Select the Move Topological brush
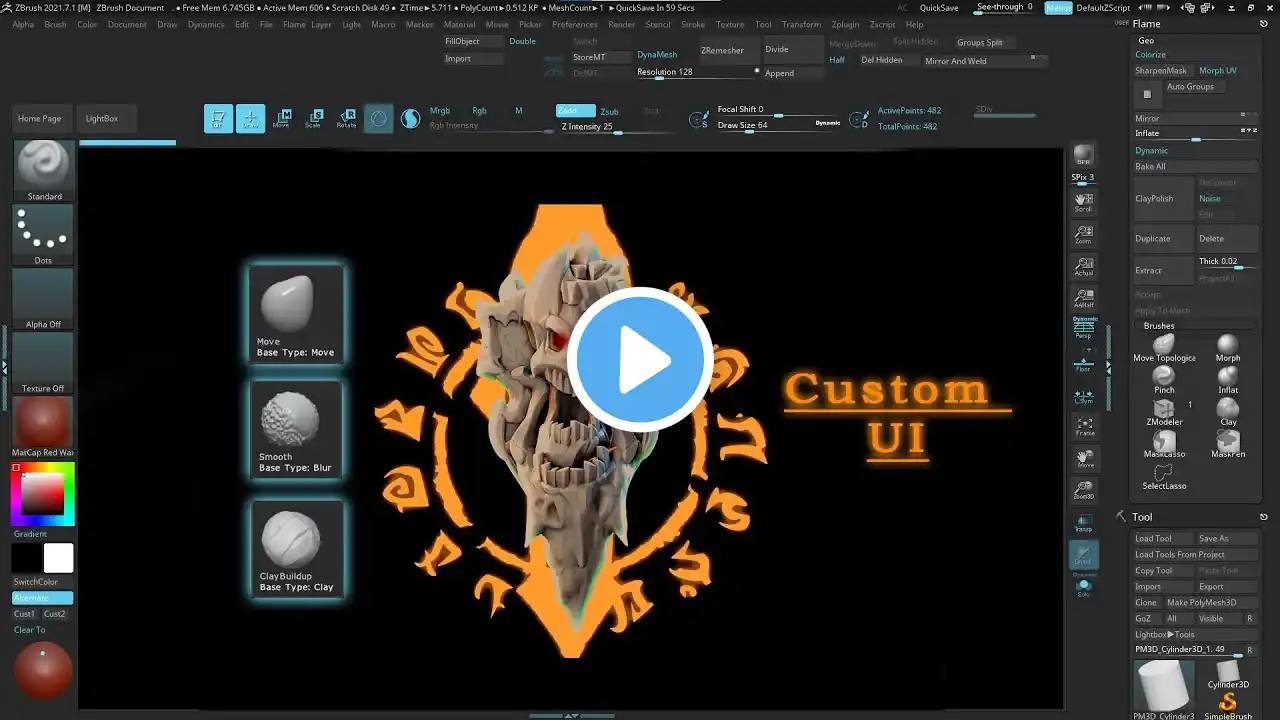Viewport: 1280px width, 720px height. tap(1164, 347)
